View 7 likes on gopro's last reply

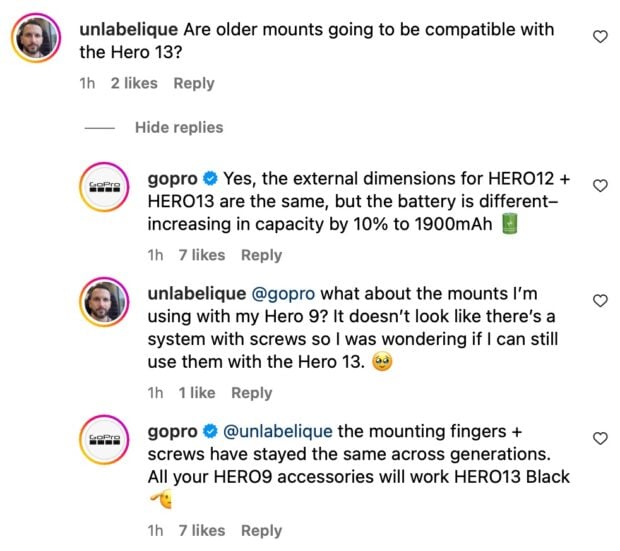pos(201,531)
